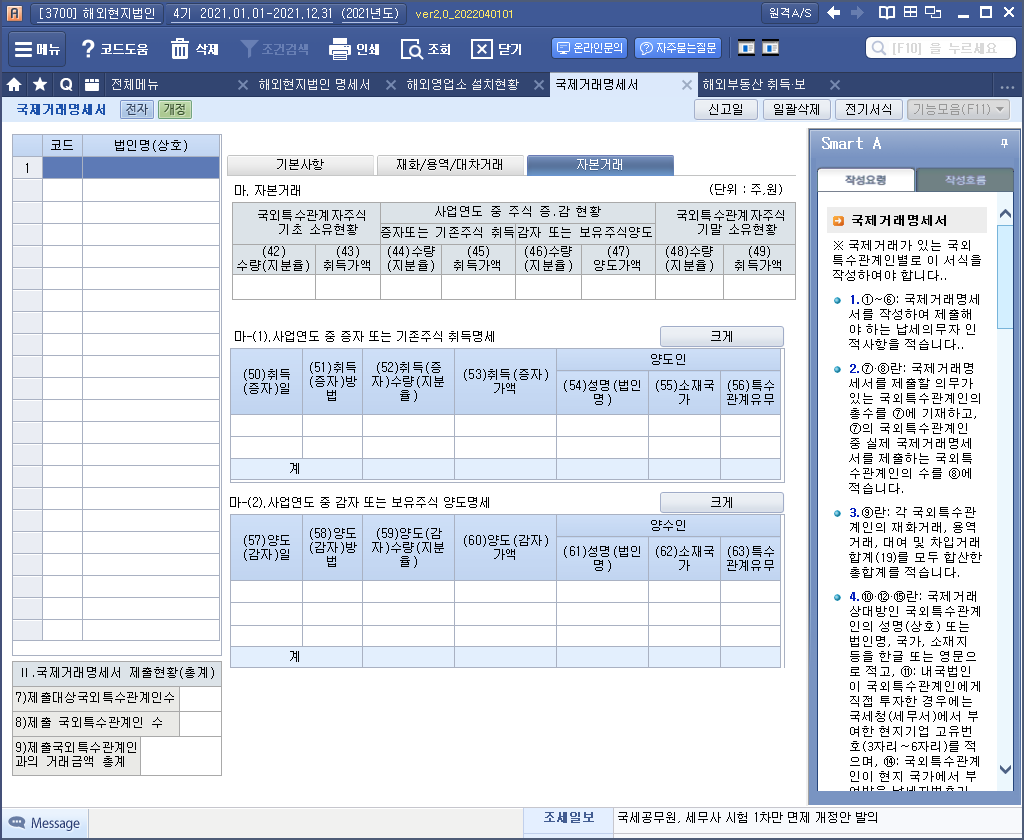Click 크게 button for 양도명세 table

click(x=722, y=502)
